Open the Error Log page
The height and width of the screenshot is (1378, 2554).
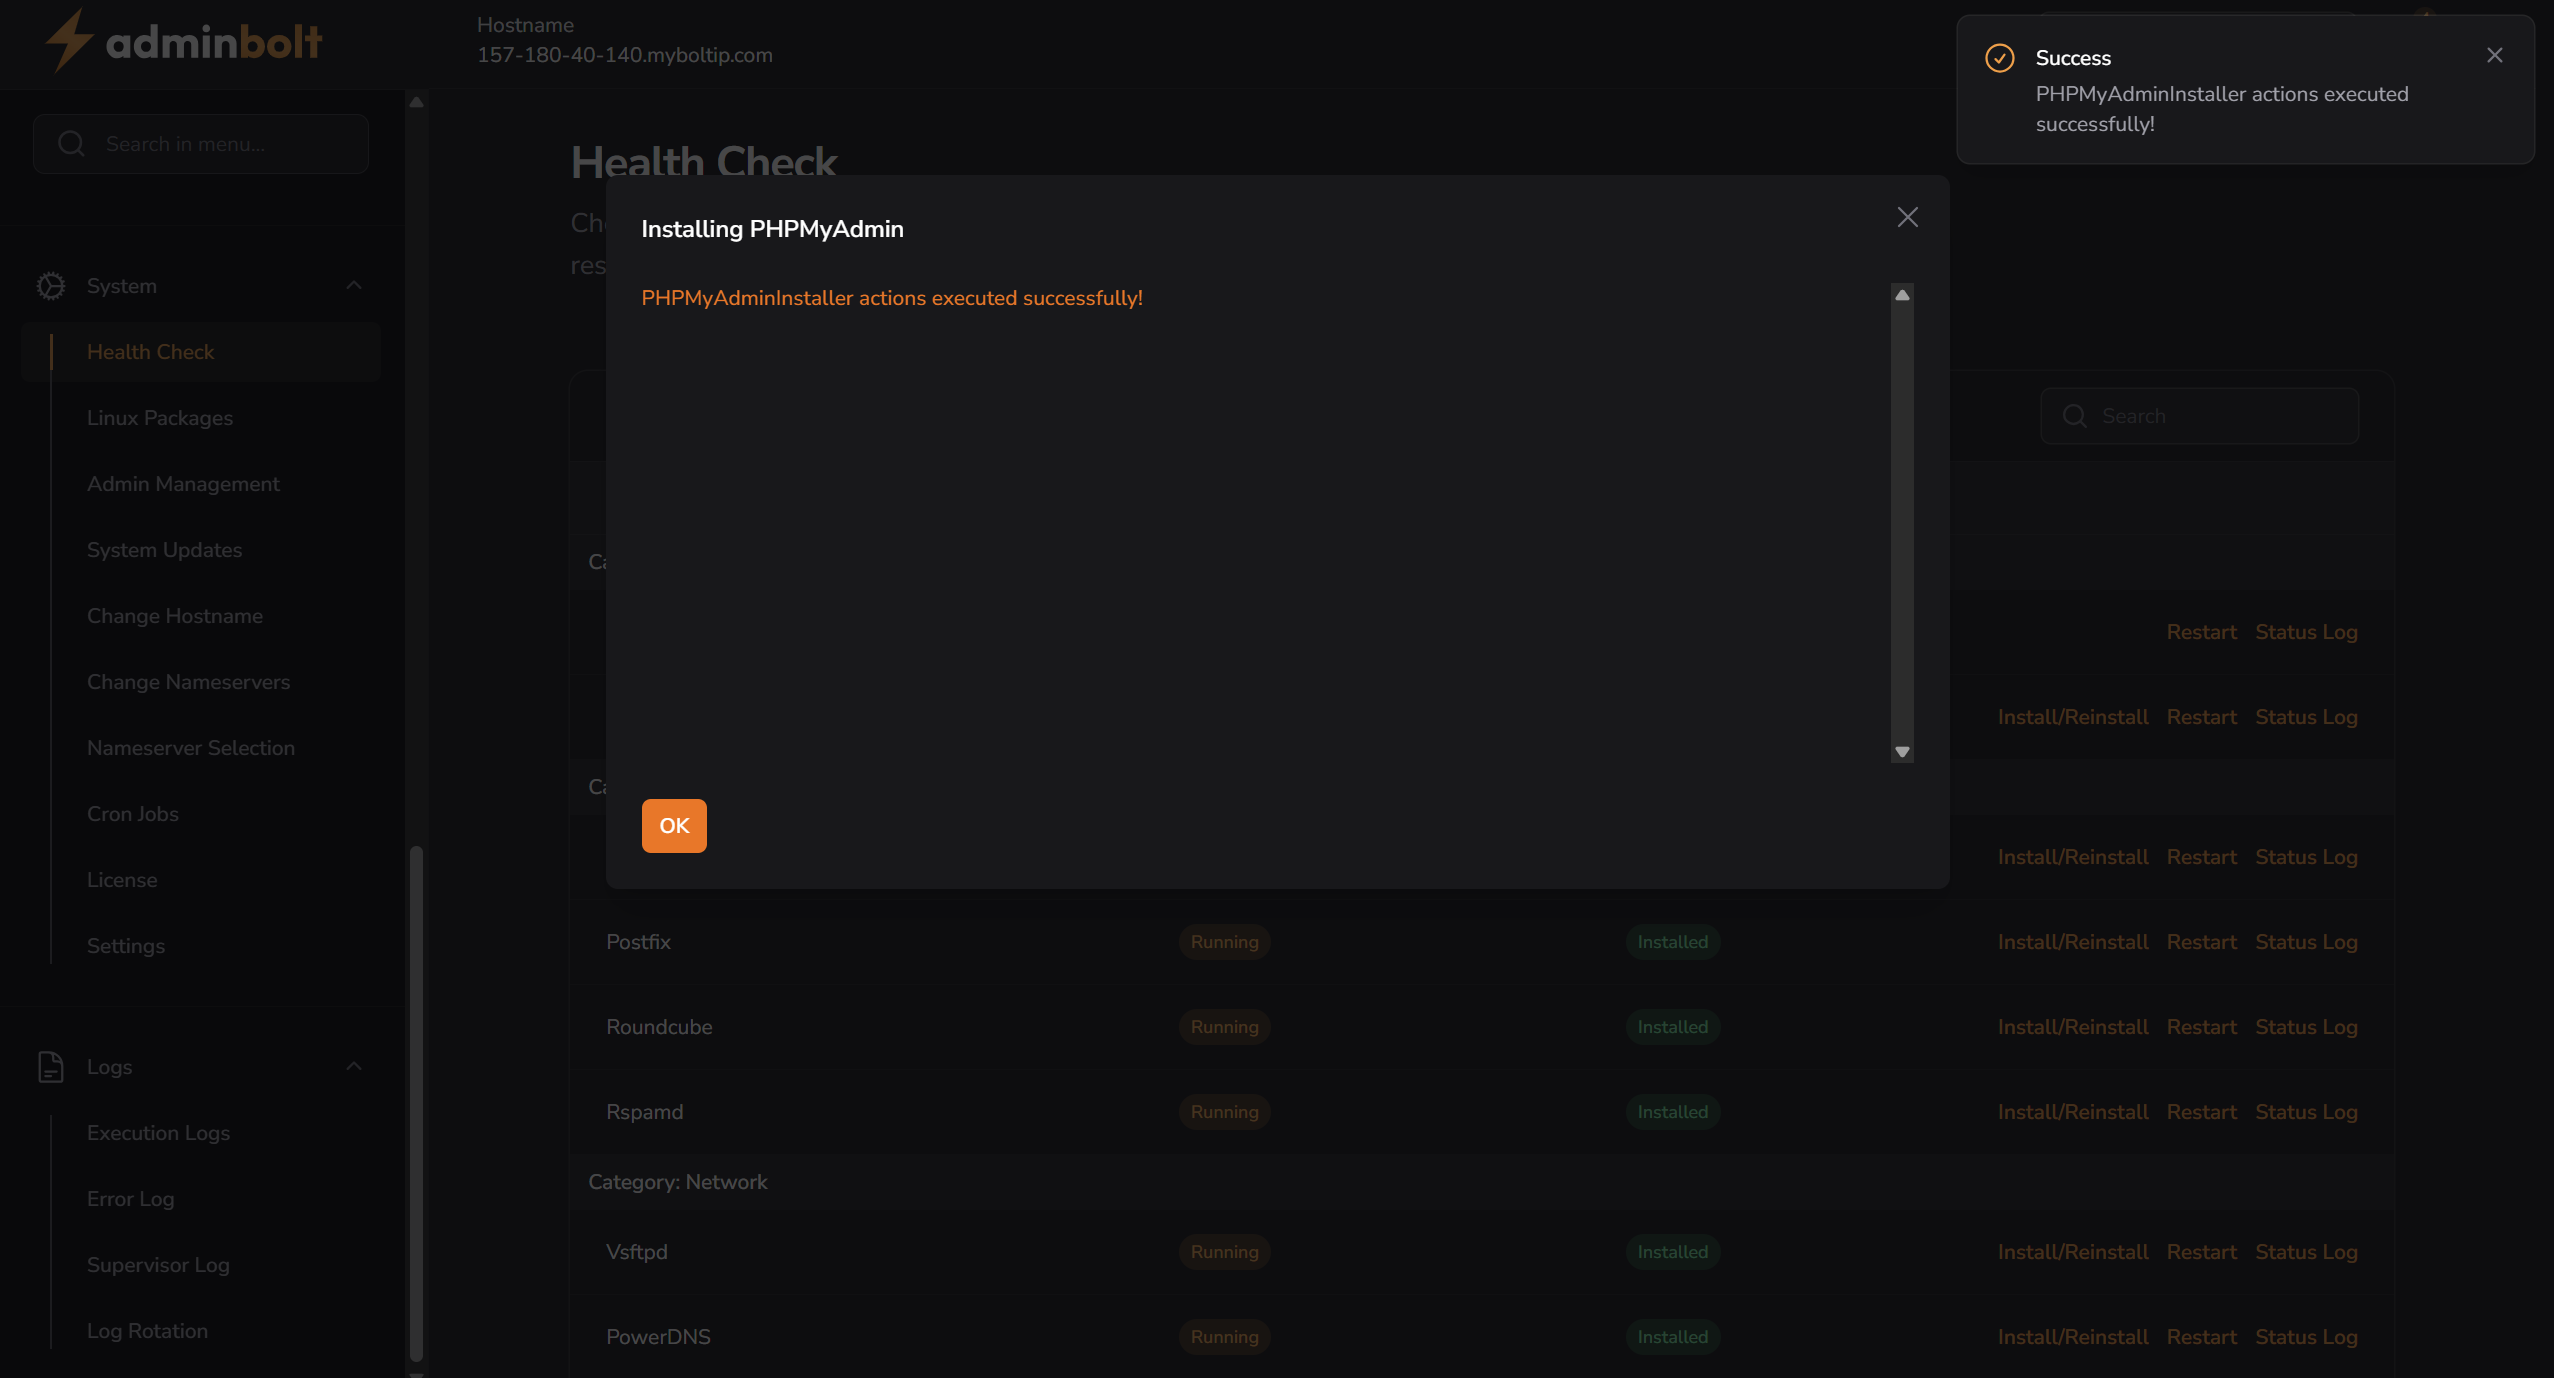tap(130, 1198)
